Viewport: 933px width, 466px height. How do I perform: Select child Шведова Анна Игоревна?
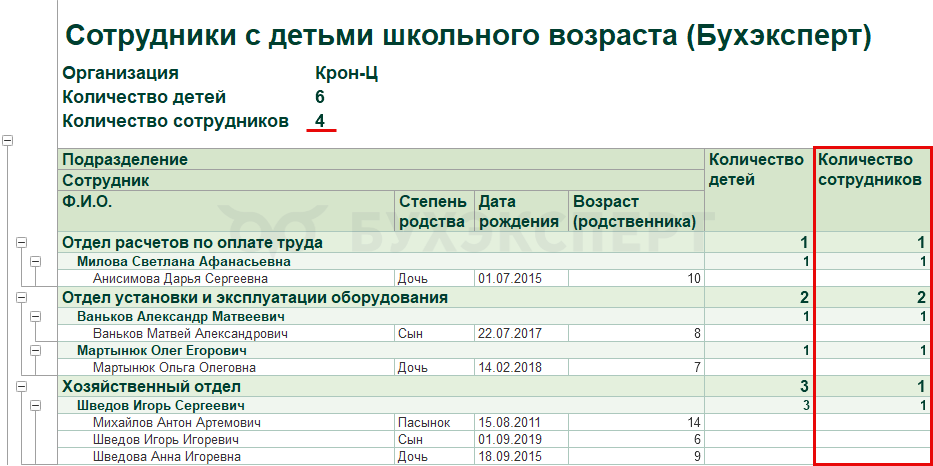226,456
